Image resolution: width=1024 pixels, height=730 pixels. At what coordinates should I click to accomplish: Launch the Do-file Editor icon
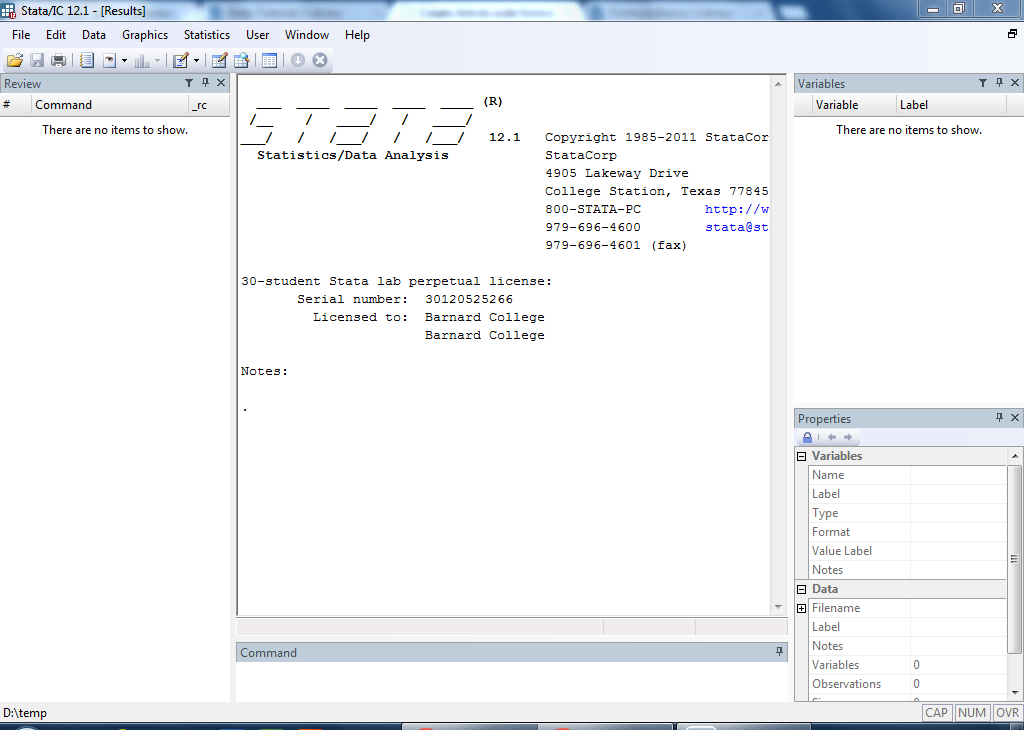(180, 61)
